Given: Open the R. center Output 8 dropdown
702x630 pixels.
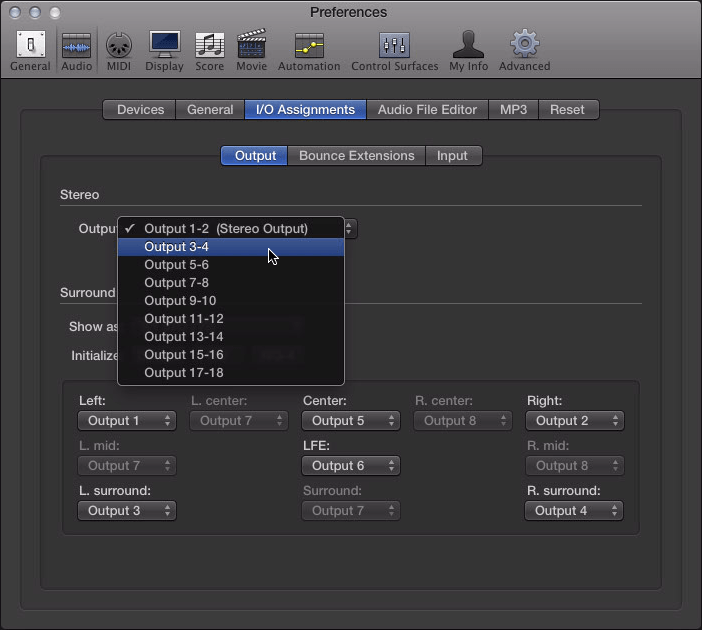Looking at the screenshot, I should (462, 420).
